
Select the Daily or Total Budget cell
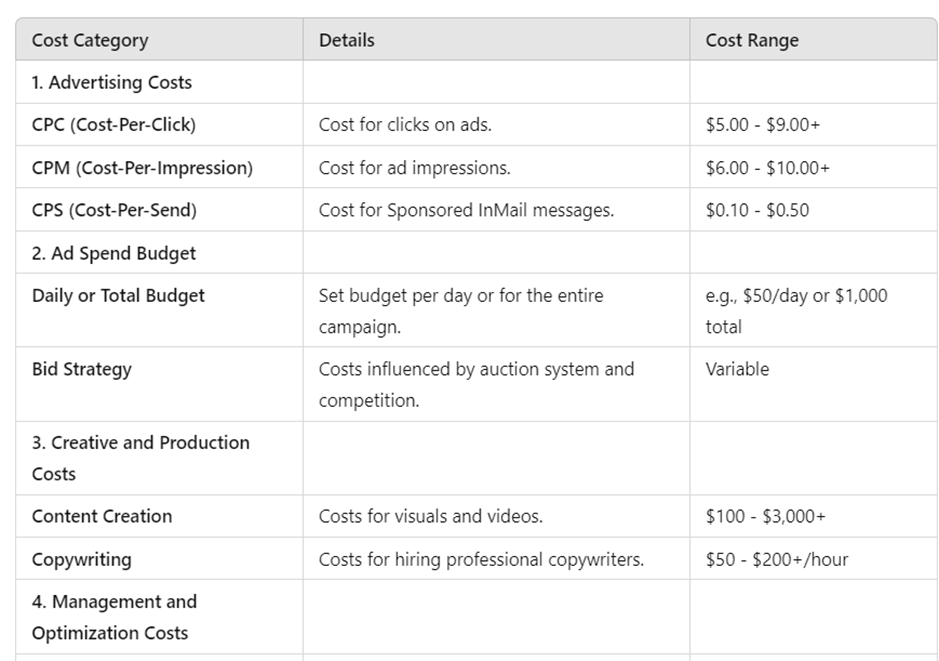click(x=118, y=296)
